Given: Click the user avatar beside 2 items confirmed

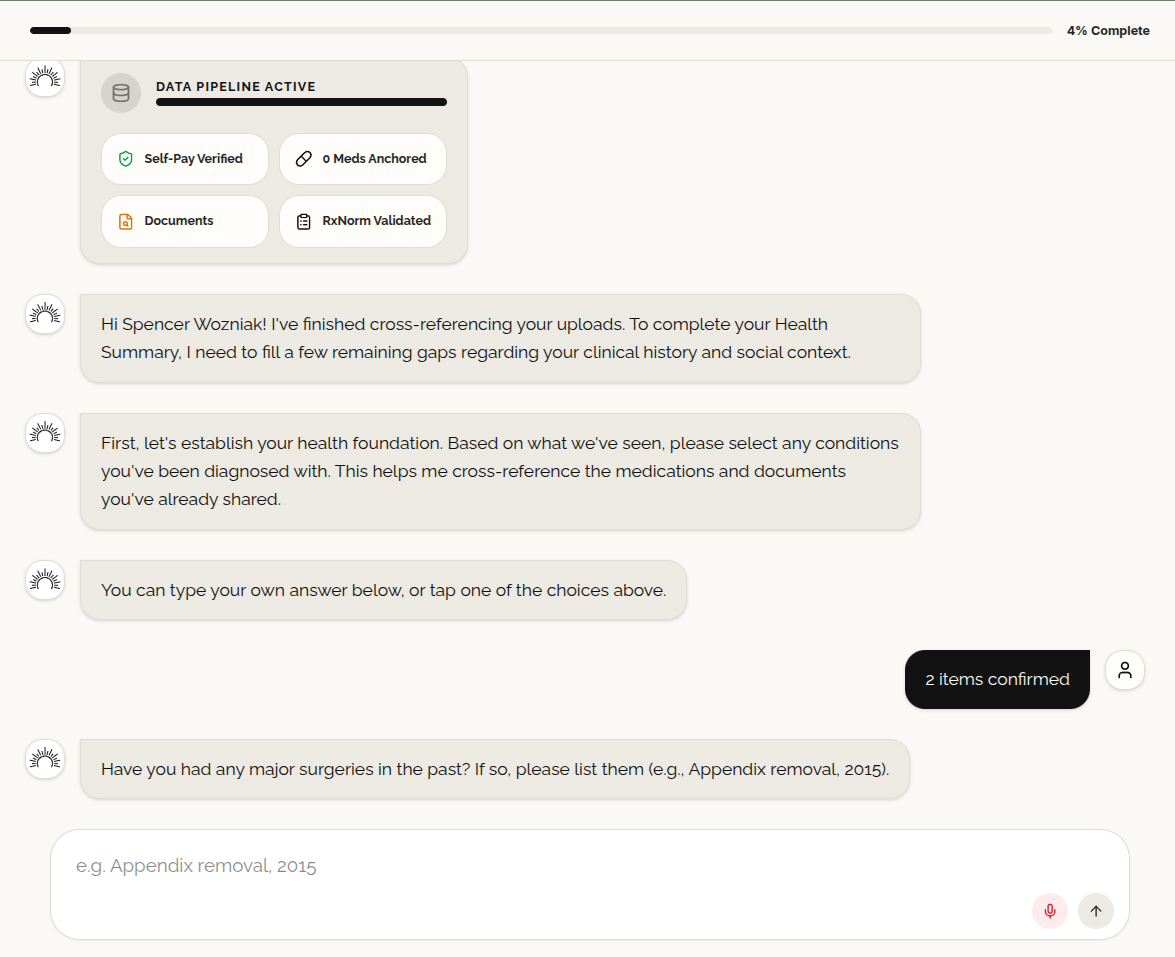Looking at the screenshot, I should point(1124,669).
